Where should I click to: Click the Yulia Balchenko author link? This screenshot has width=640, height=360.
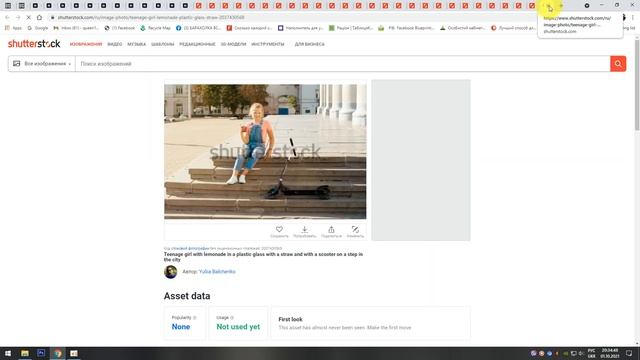217,272
